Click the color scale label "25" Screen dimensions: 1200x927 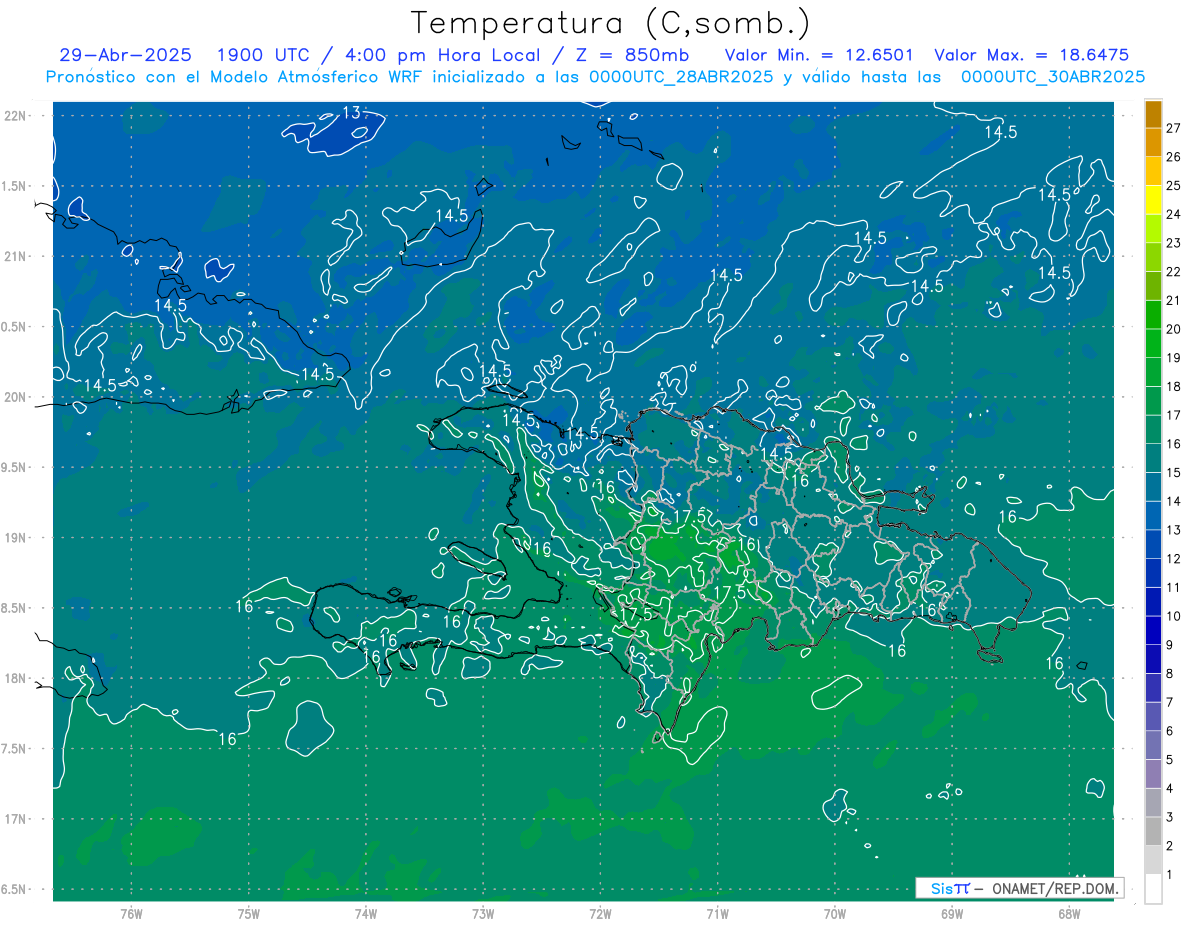[1174, 186]
